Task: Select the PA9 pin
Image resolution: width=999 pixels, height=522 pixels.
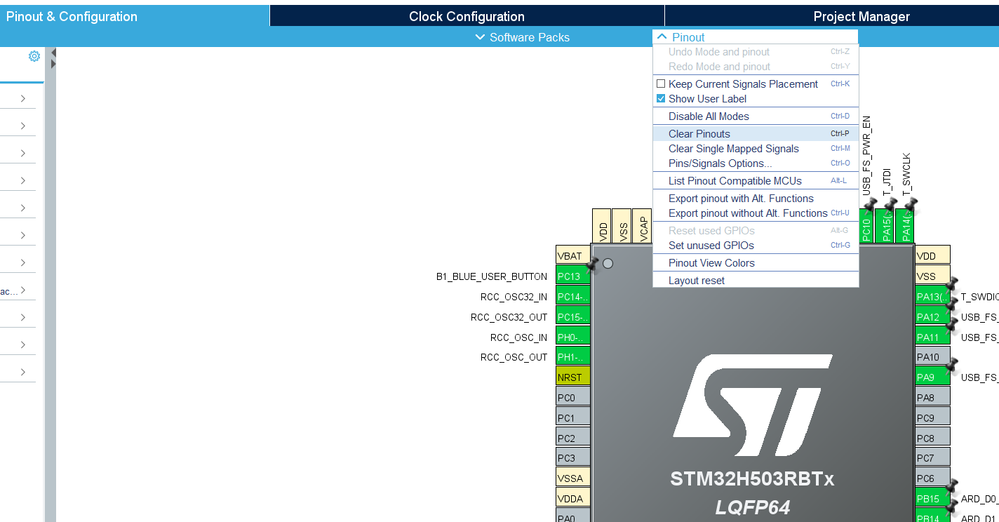Action: click(x=933, y=377)
